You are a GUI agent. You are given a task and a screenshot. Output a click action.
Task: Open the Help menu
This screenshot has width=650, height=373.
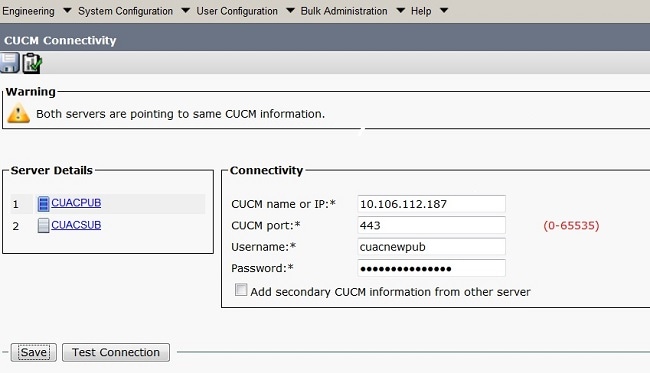coord(421,11)
